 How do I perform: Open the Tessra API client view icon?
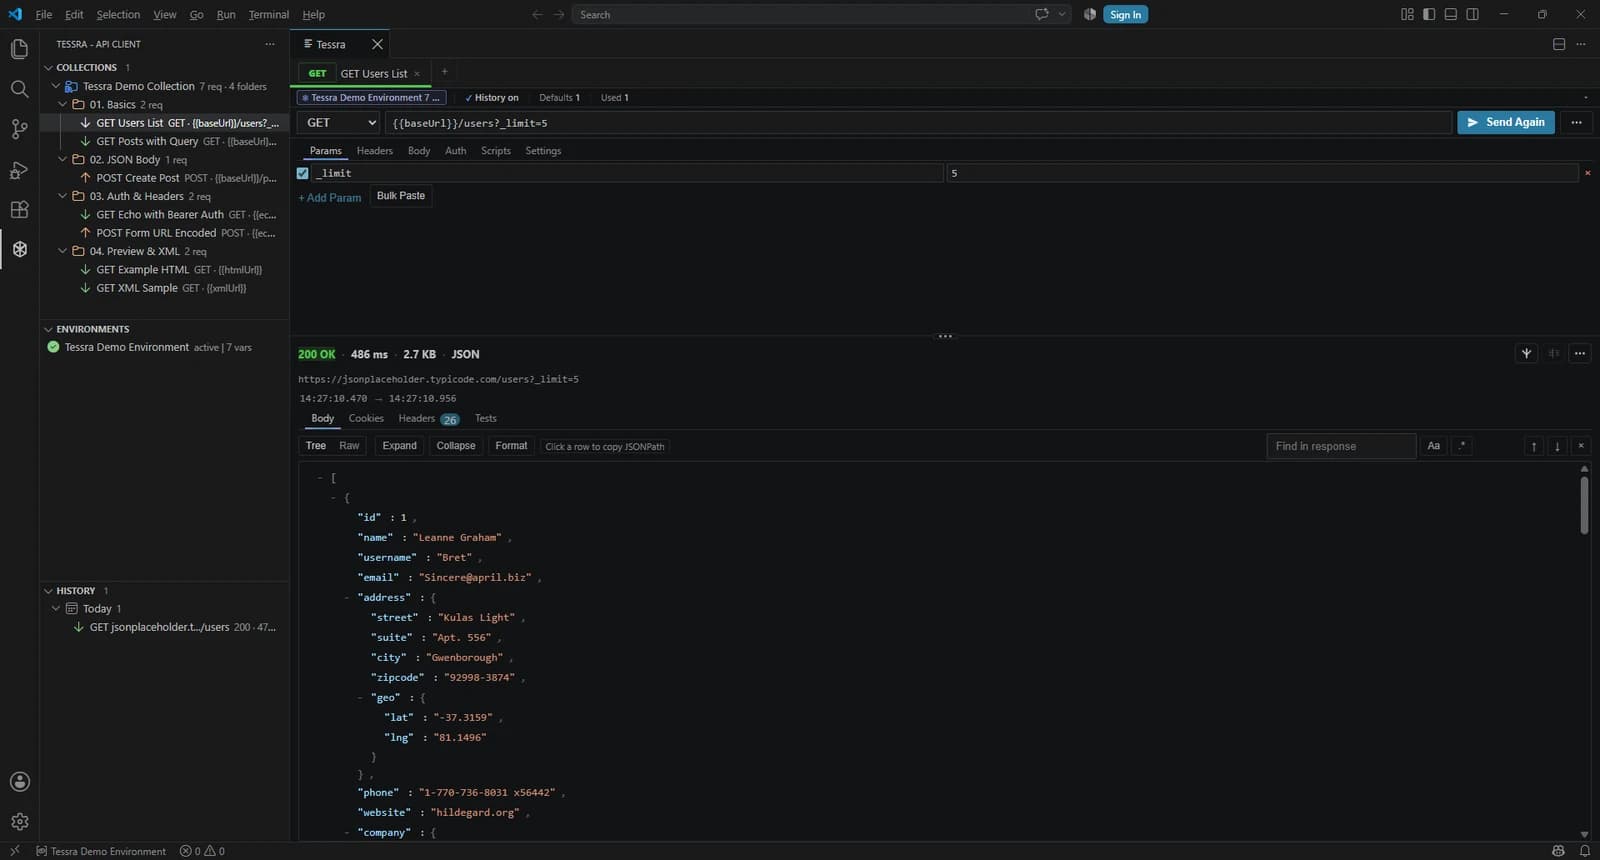point(19,249)
